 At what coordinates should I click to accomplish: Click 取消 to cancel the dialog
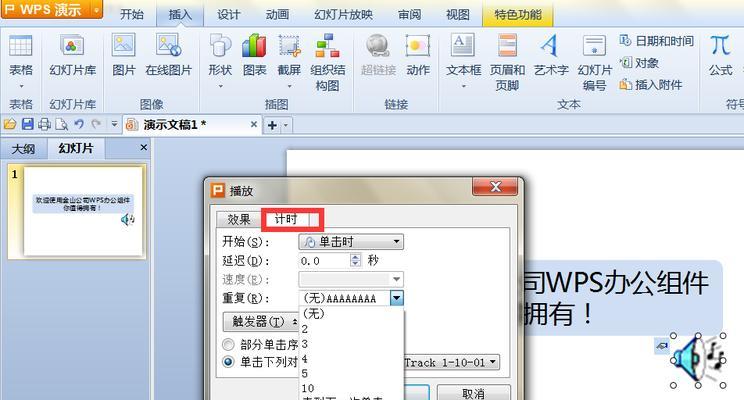(473, 393)
